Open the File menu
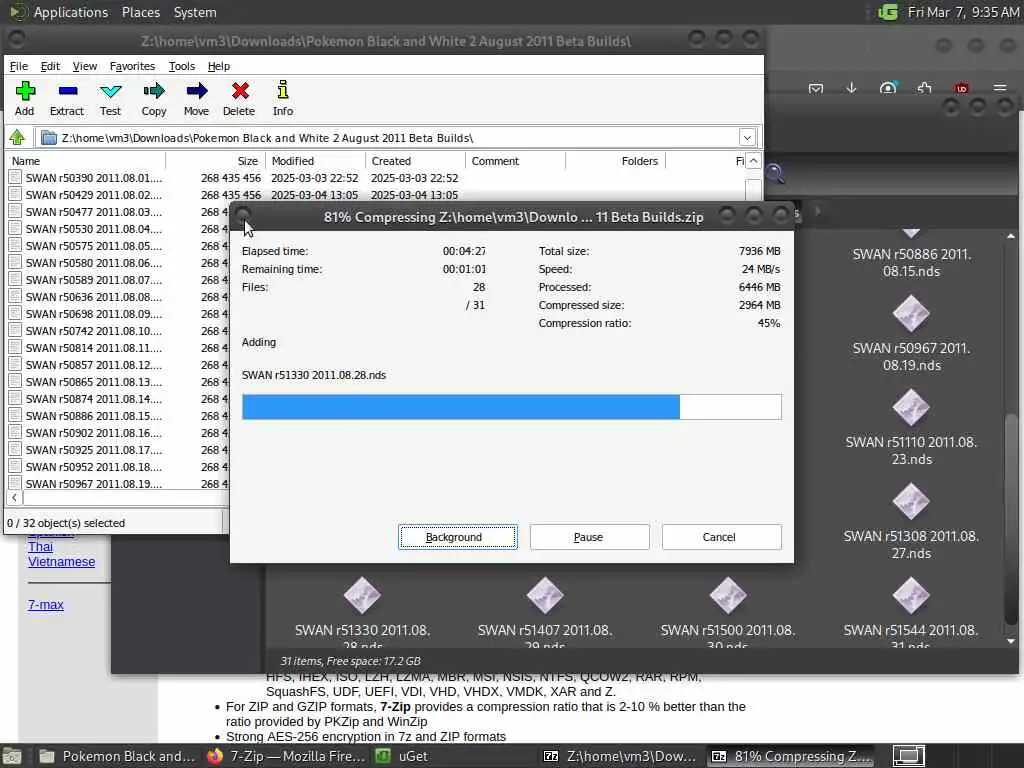Viewport: 1024px width, 768px height. pyautogui.click(x=19, y=66)
